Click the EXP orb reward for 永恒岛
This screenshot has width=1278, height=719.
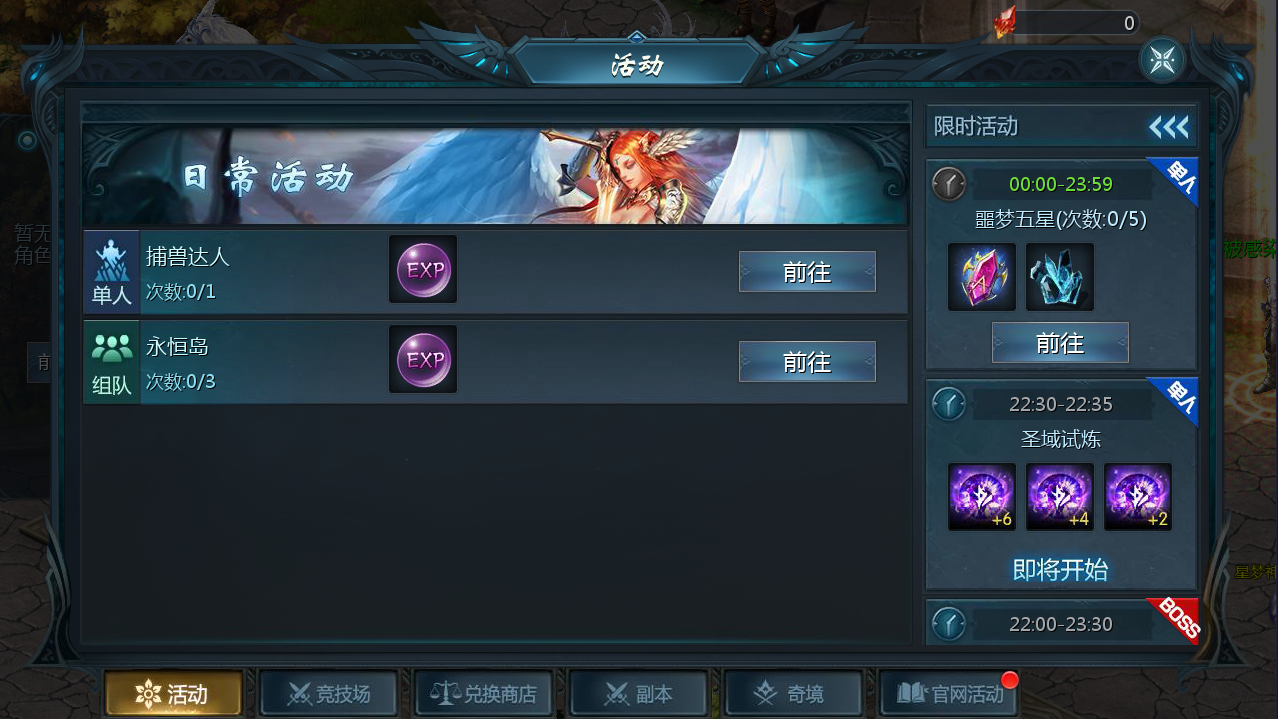click(x=423, y=359)
